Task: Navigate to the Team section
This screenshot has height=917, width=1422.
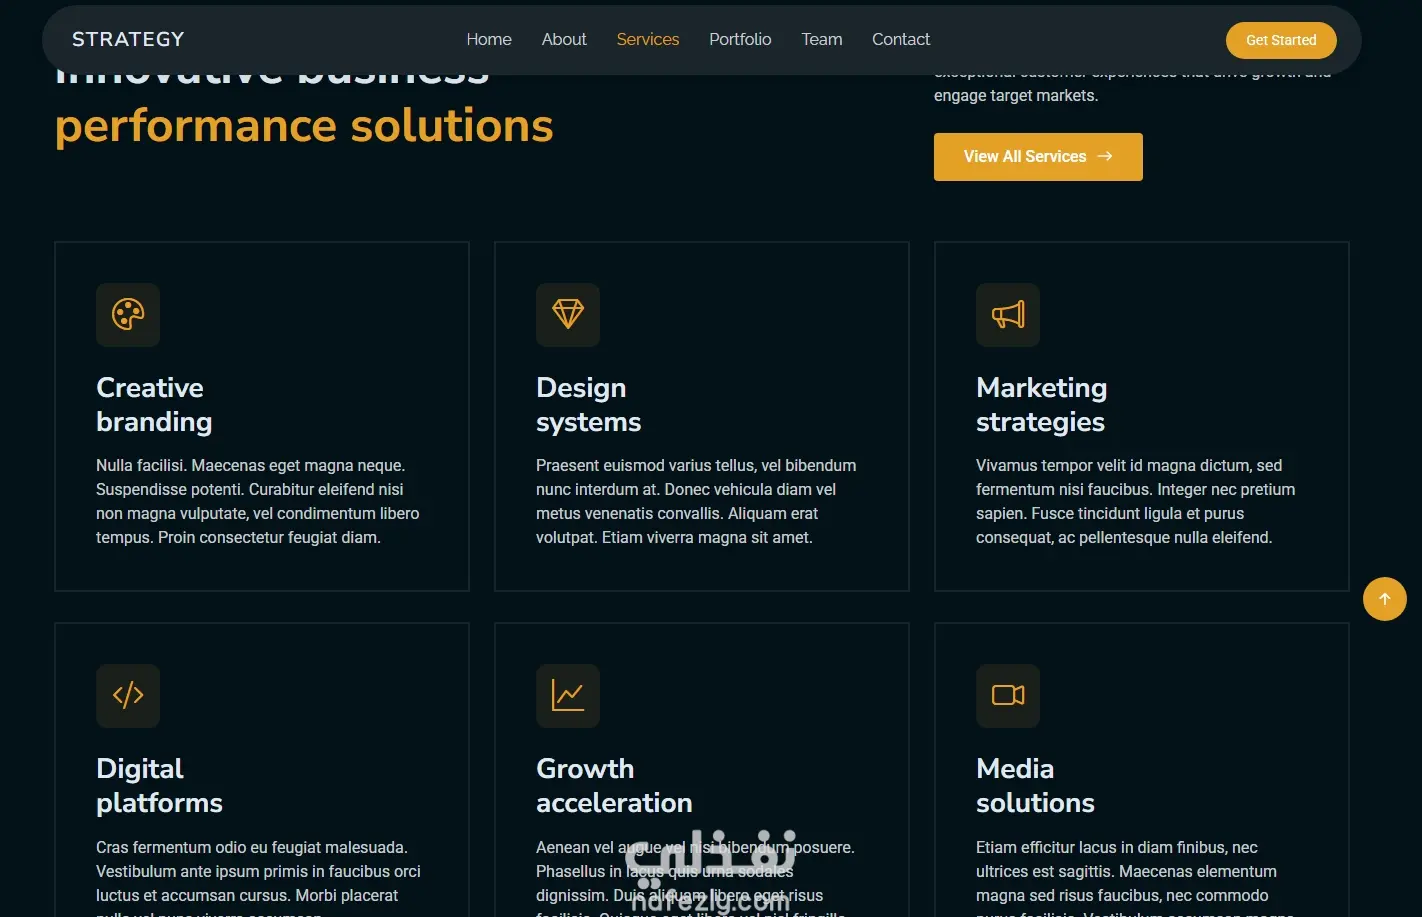Action: tap(822, 39)
